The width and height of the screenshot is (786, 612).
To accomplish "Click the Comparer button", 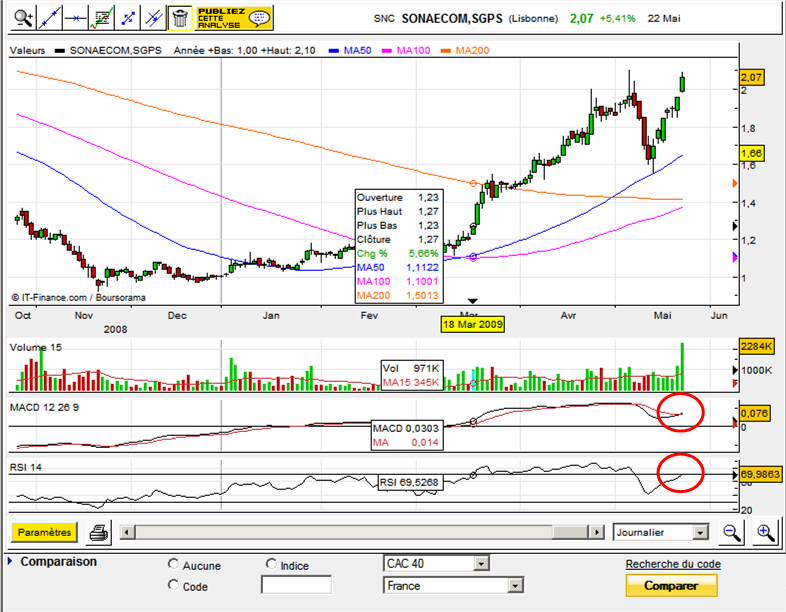I will point(671,585).
